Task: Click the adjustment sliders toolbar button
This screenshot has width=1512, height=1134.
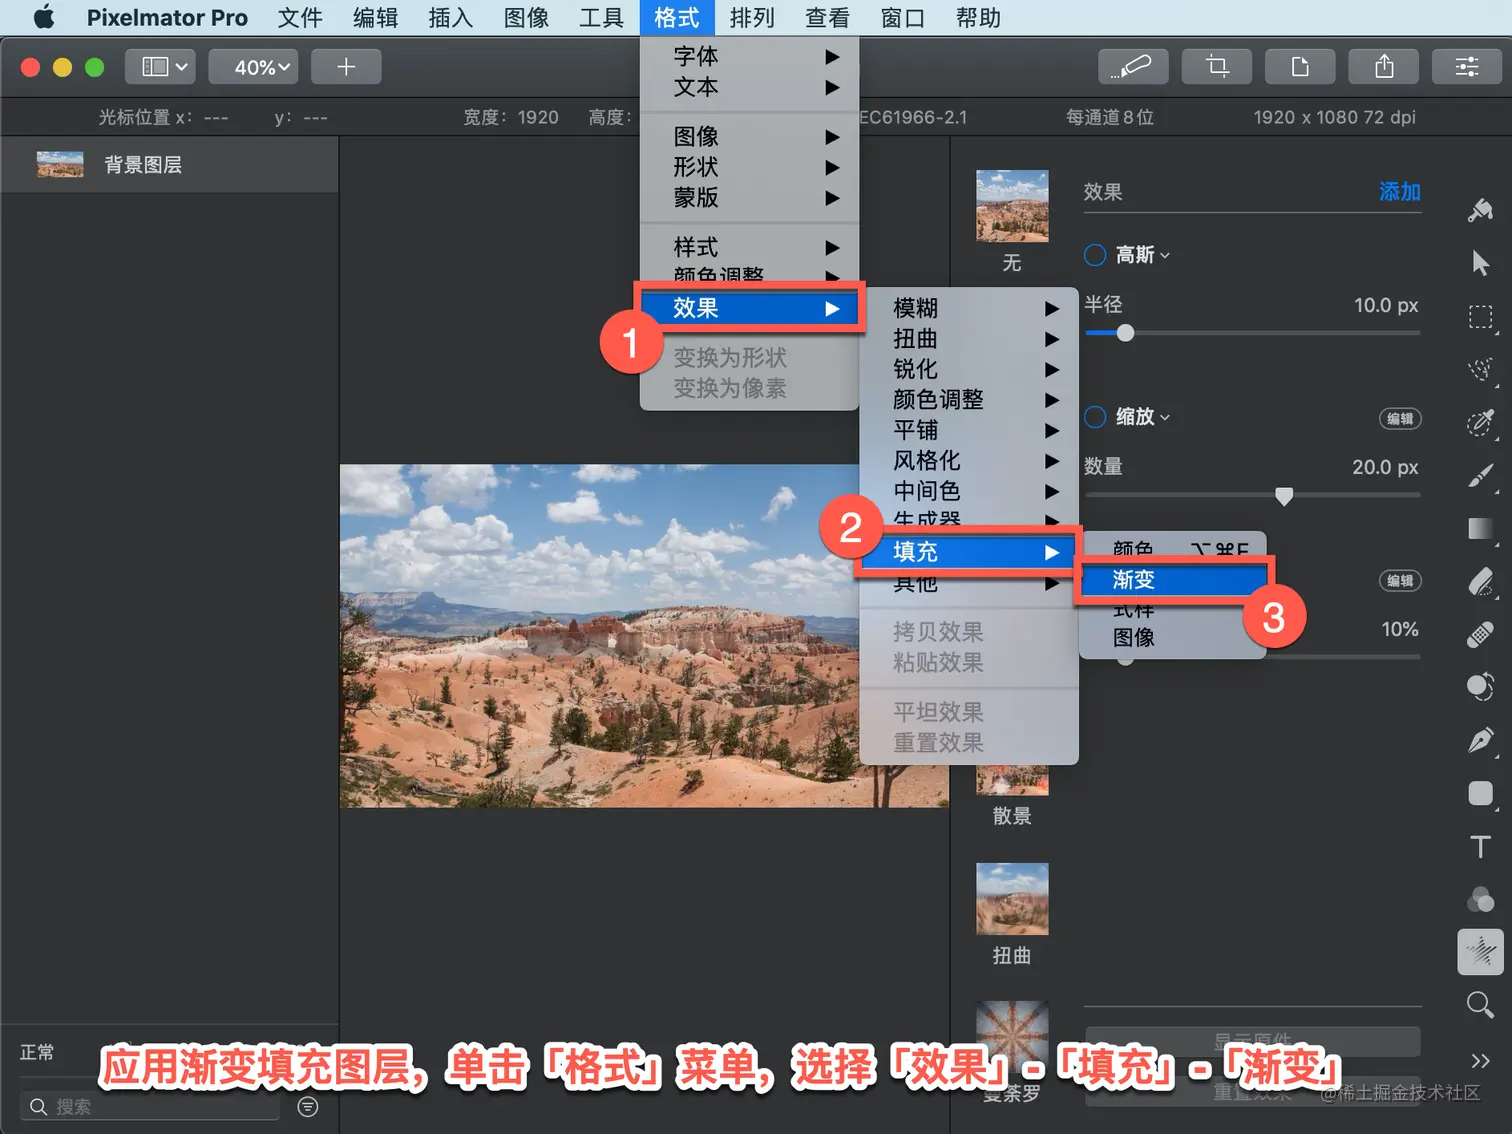Action: click(x=1467, y=67)
